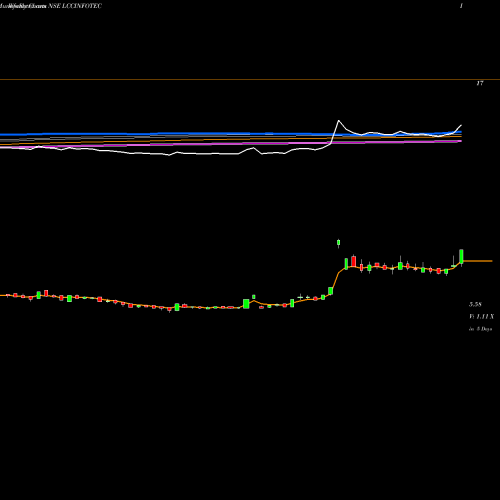Select the latest tall green candle at the far right end

(x=461, y=257)
